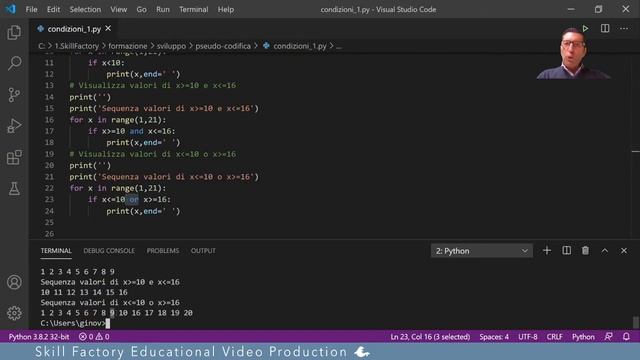
Task: Click the VS Code logo icon
Action: click(11, 9)
